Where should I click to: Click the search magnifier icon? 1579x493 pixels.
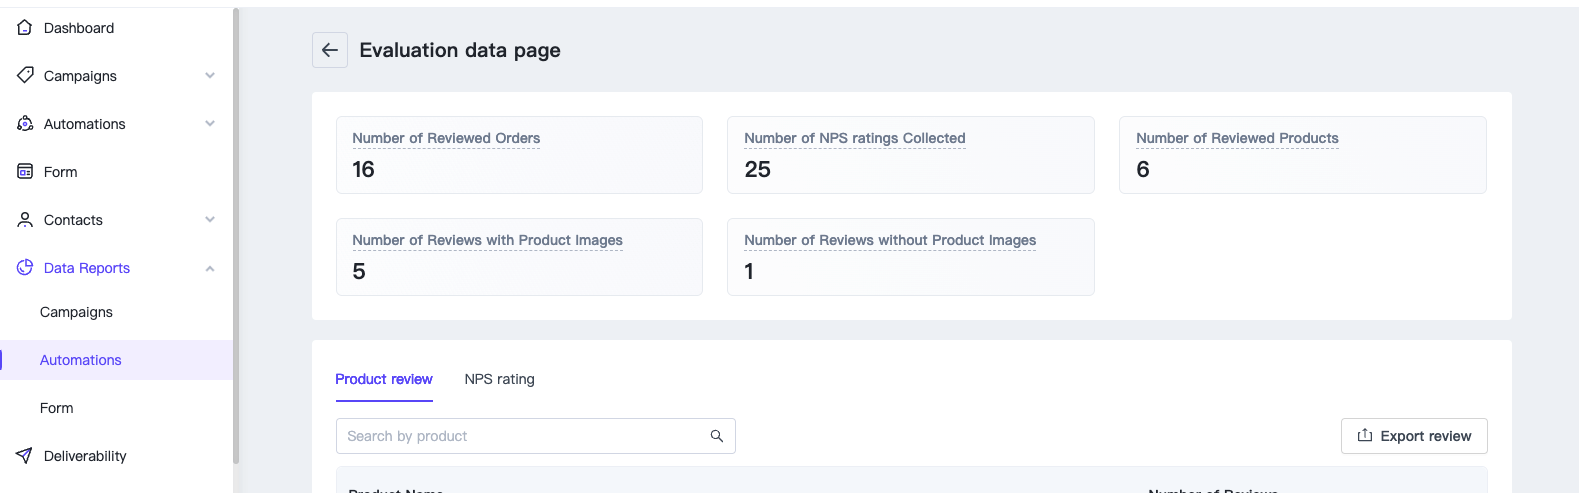point(717,436)
